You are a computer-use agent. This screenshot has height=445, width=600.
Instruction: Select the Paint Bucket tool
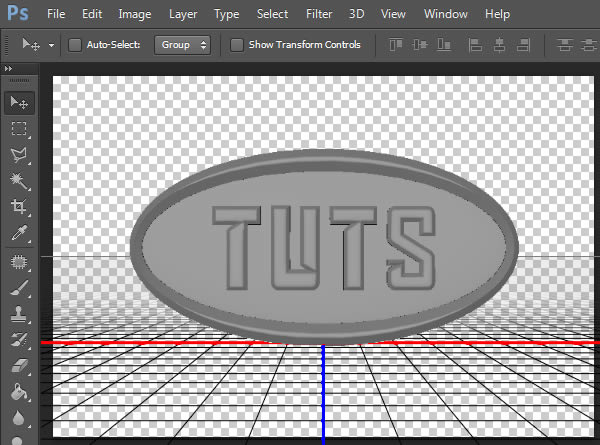pyautogui.click(x=19, y=392)
